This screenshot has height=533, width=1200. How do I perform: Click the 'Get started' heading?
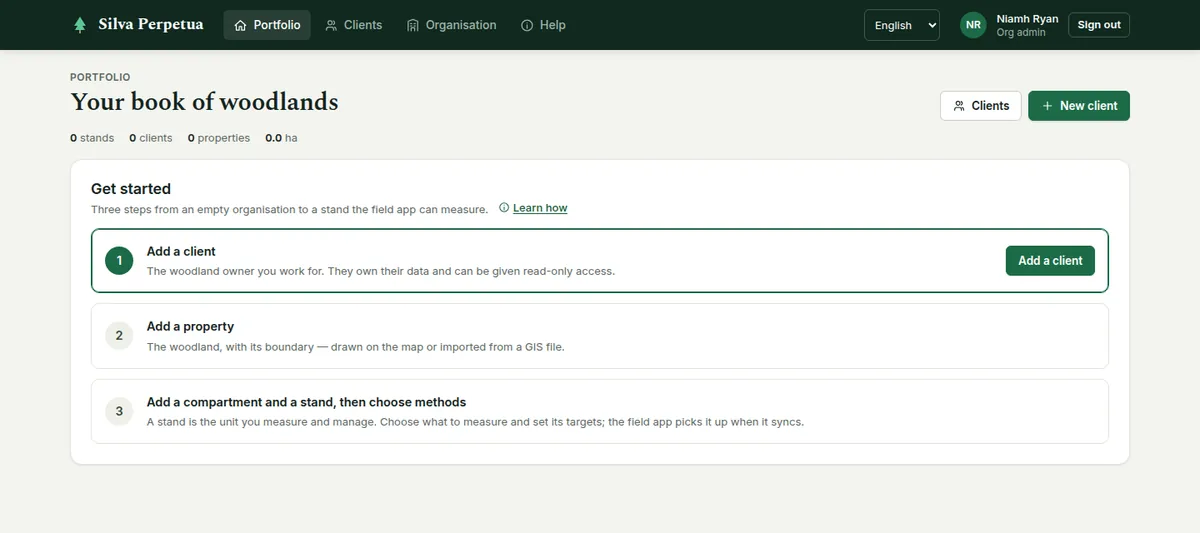tap(131, 189)
